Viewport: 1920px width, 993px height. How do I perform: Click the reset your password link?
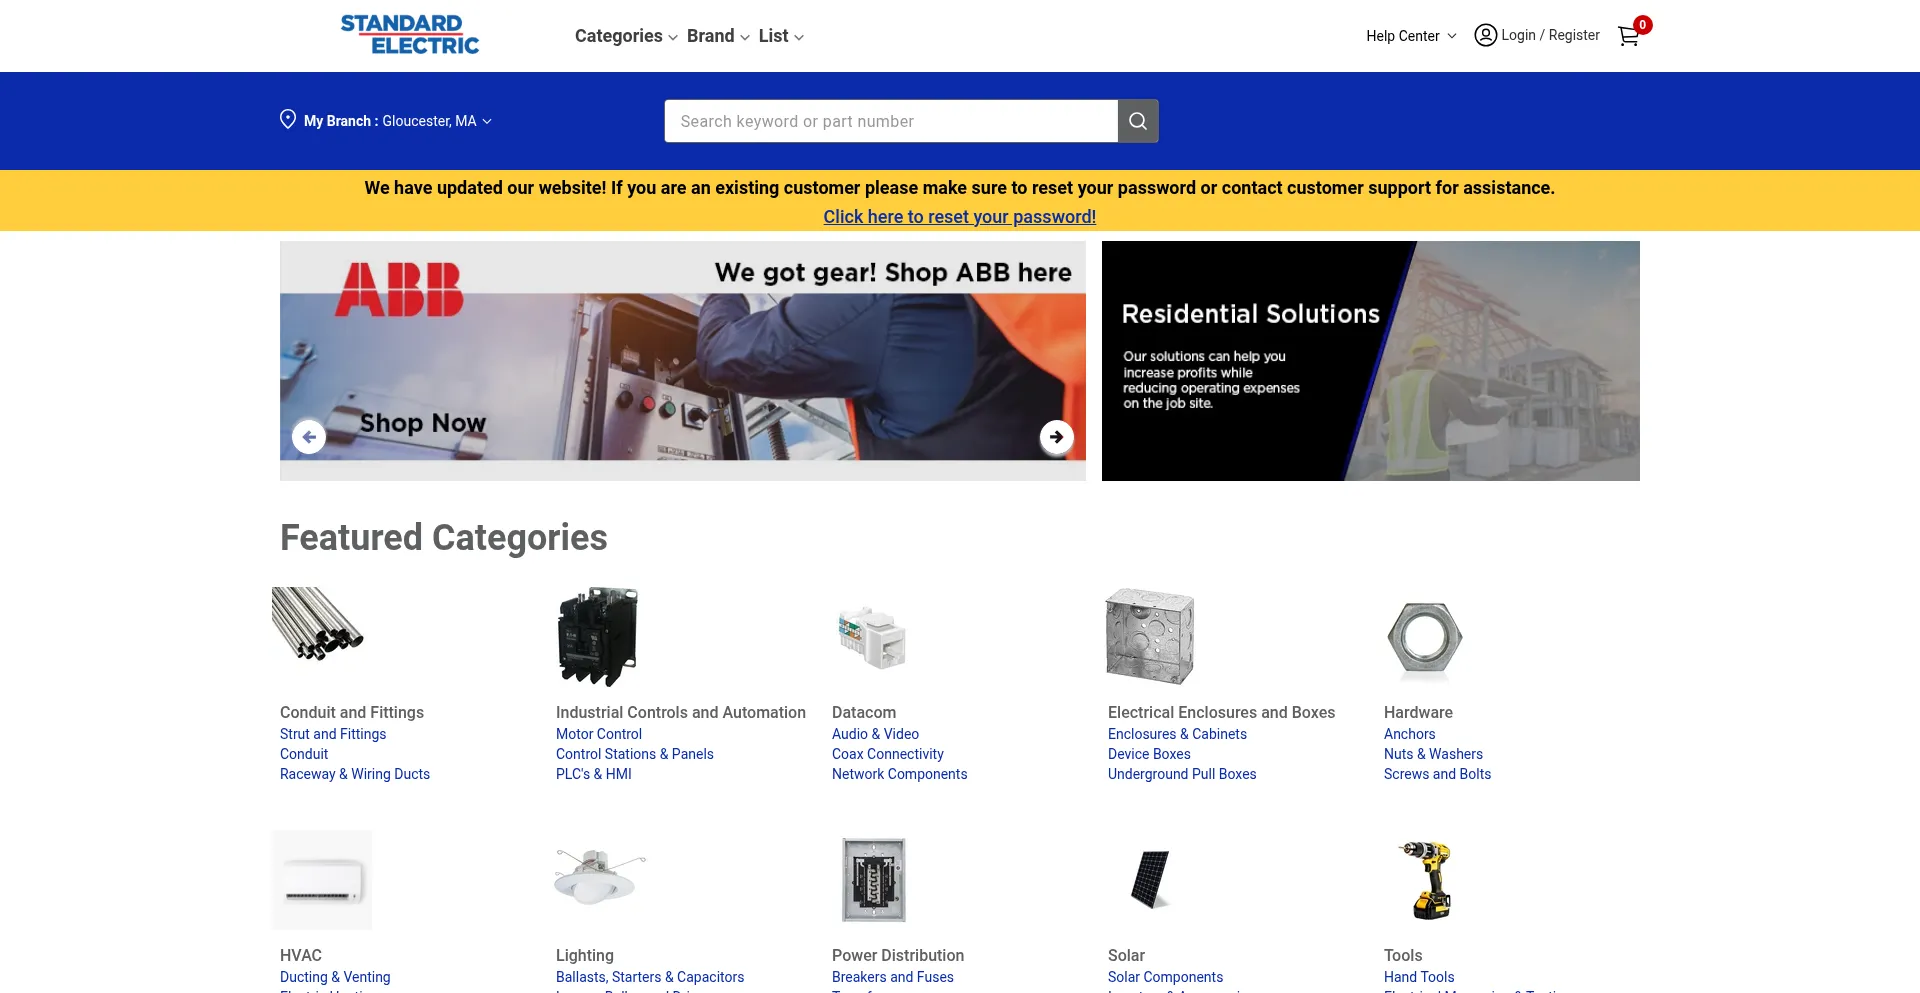[959, 217]
